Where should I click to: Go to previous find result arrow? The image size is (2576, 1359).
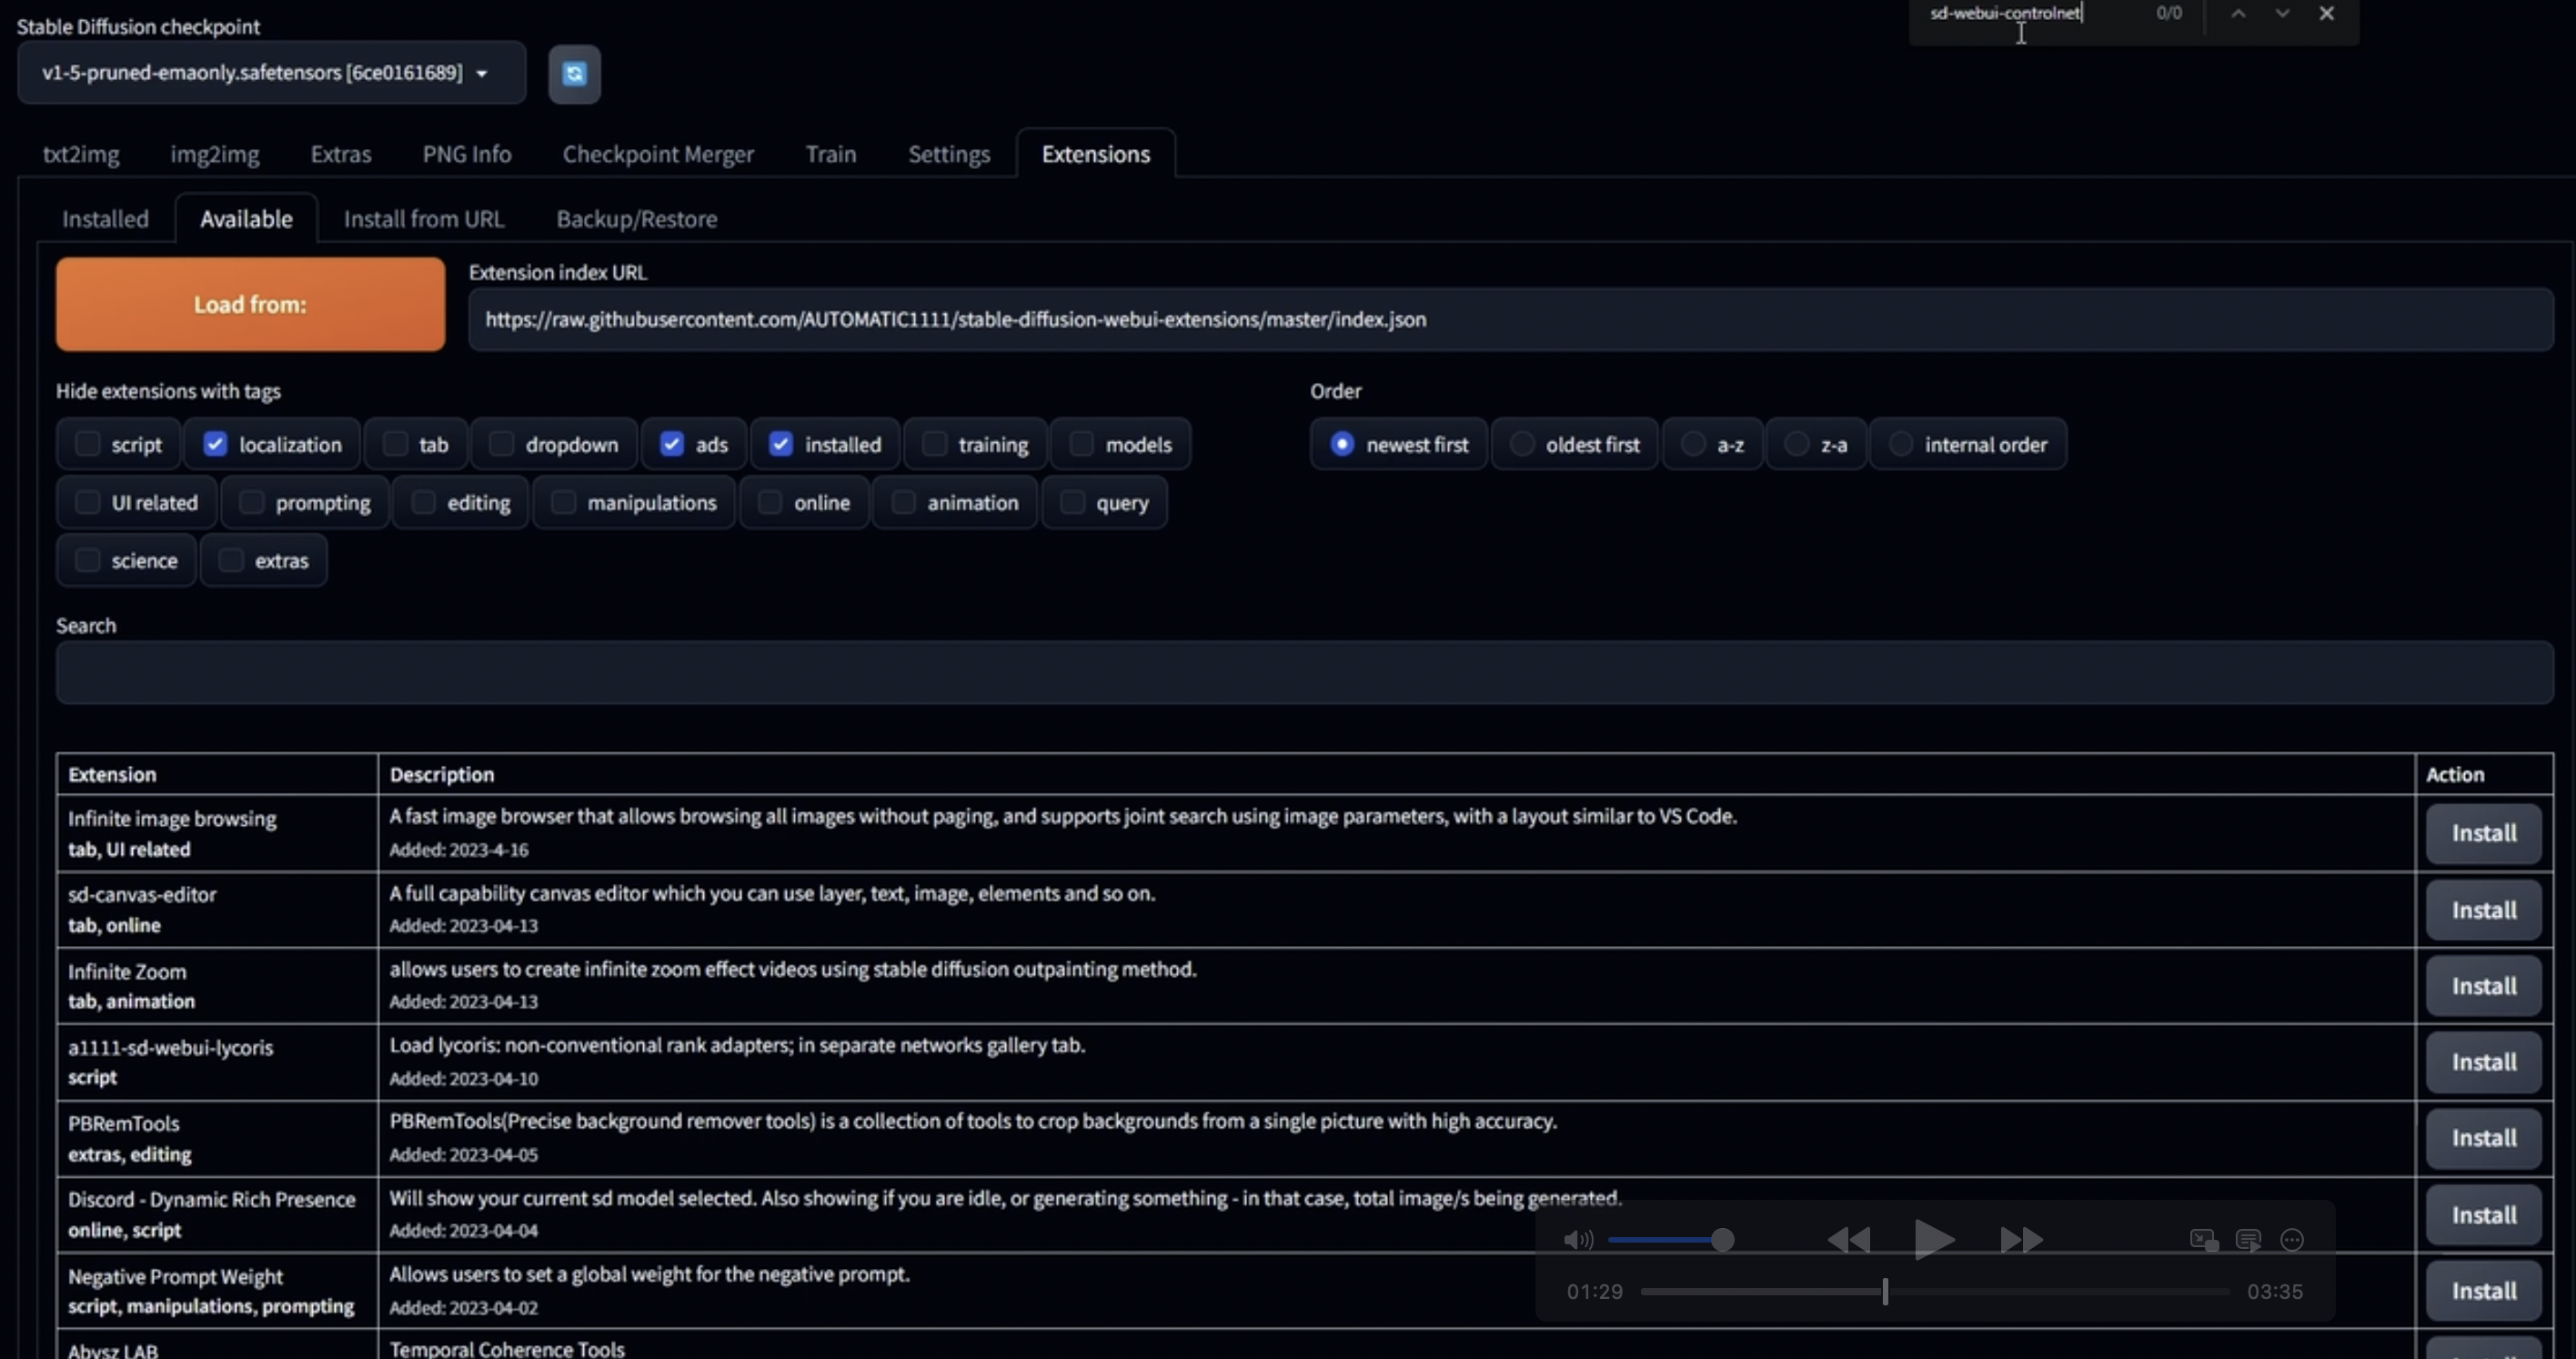(2238, 14)
